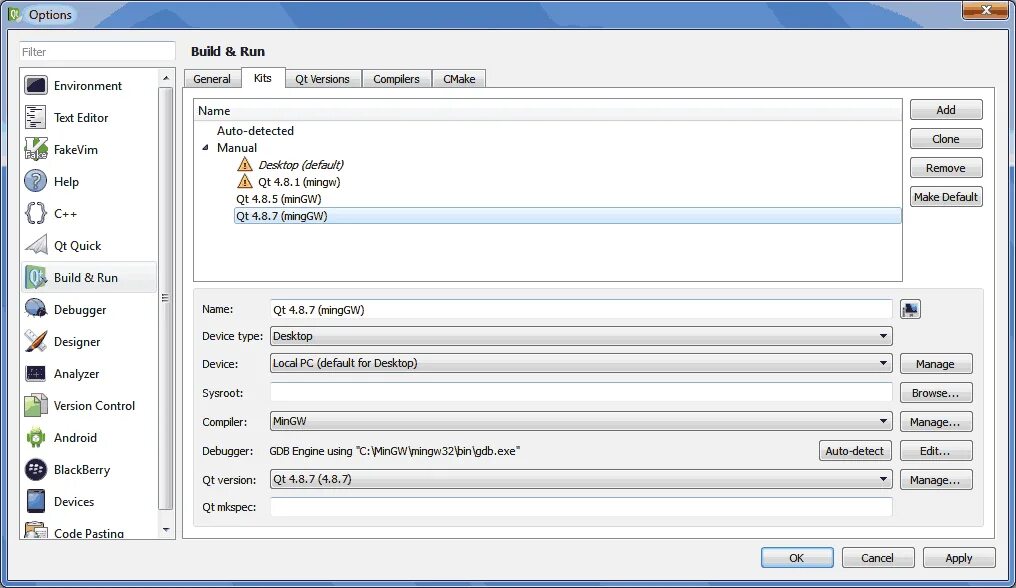This screenshot has width=1016, height=588.
Task: Close the Options dialog
Action: coord(985,10)
